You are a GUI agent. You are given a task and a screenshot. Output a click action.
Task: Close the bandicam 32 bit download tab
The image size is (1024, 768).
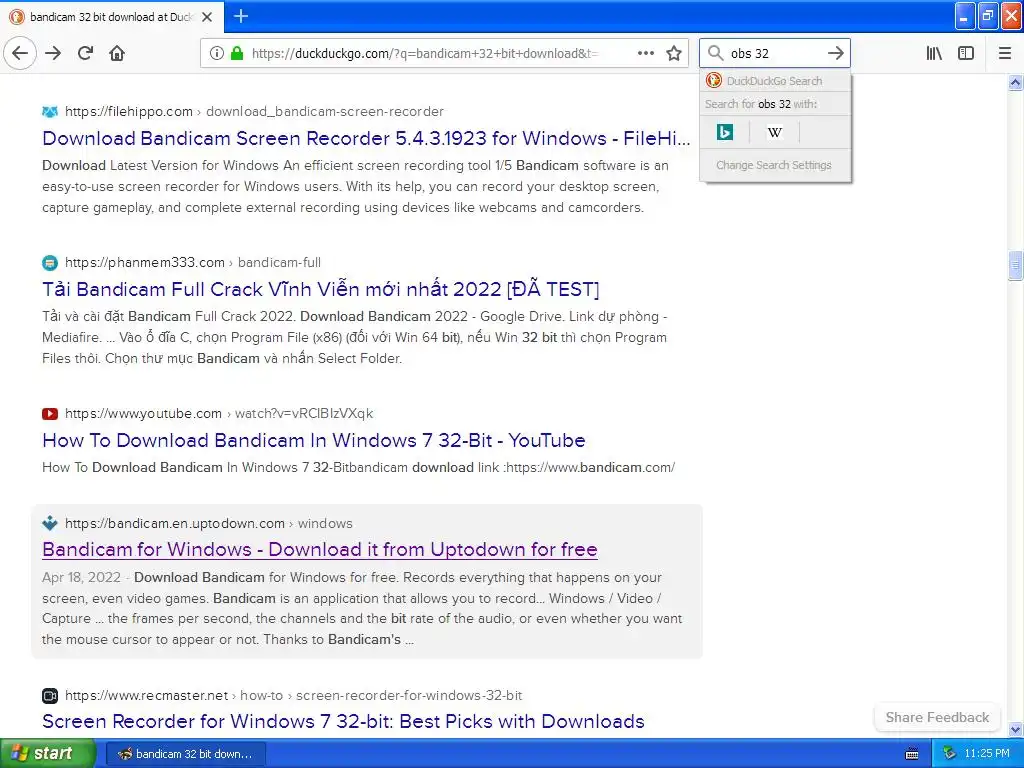(x=207, y=17)
